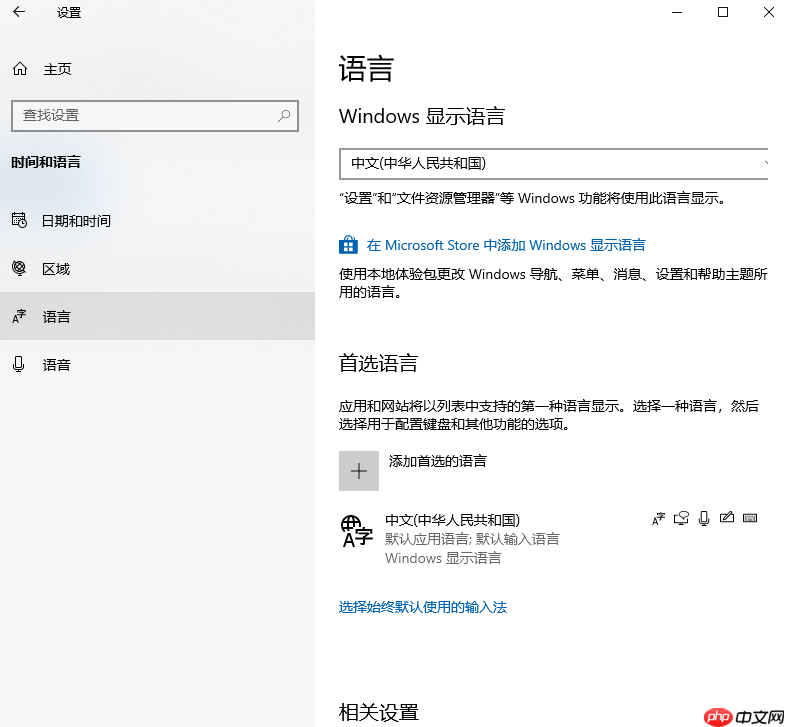
Task: Open 选择始终默认使用的输入法 link
Action: (423, 607)
